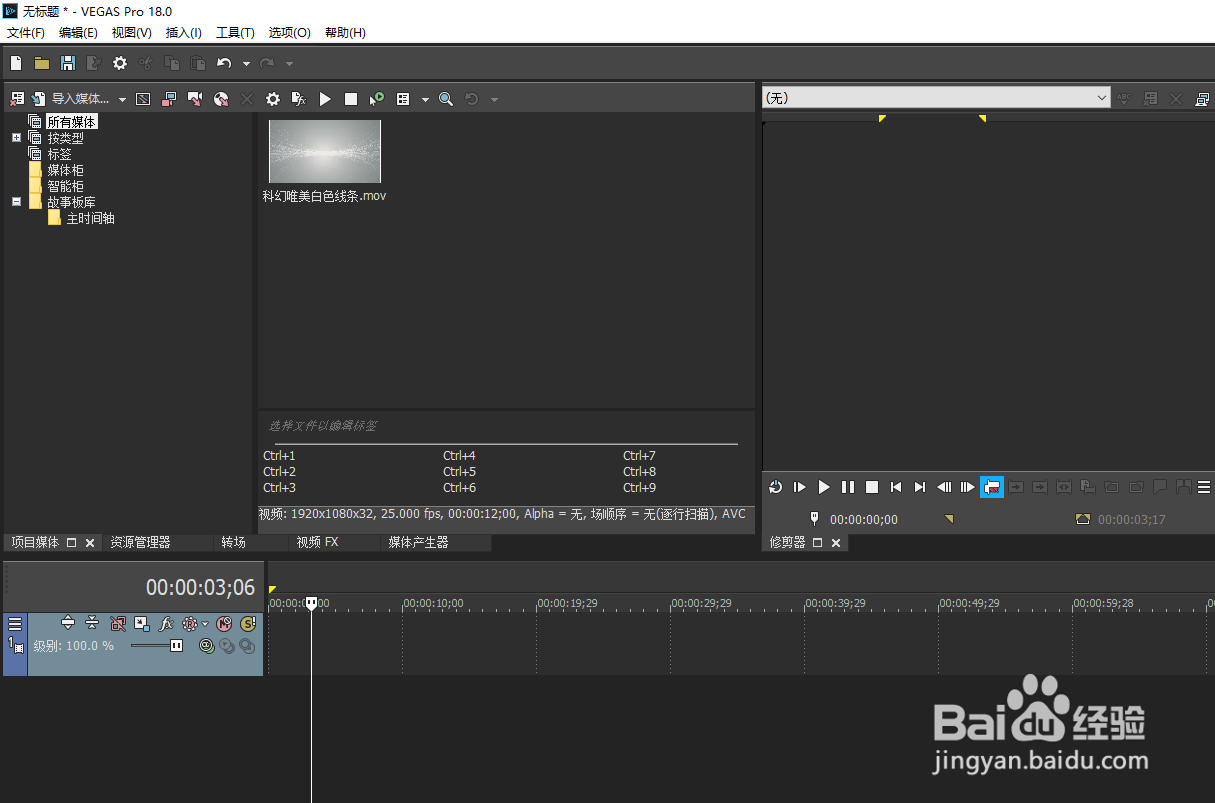Screen dimensions: 1215x803
Task: Switch to the 媒体产生器 tab
Action: 418,542
